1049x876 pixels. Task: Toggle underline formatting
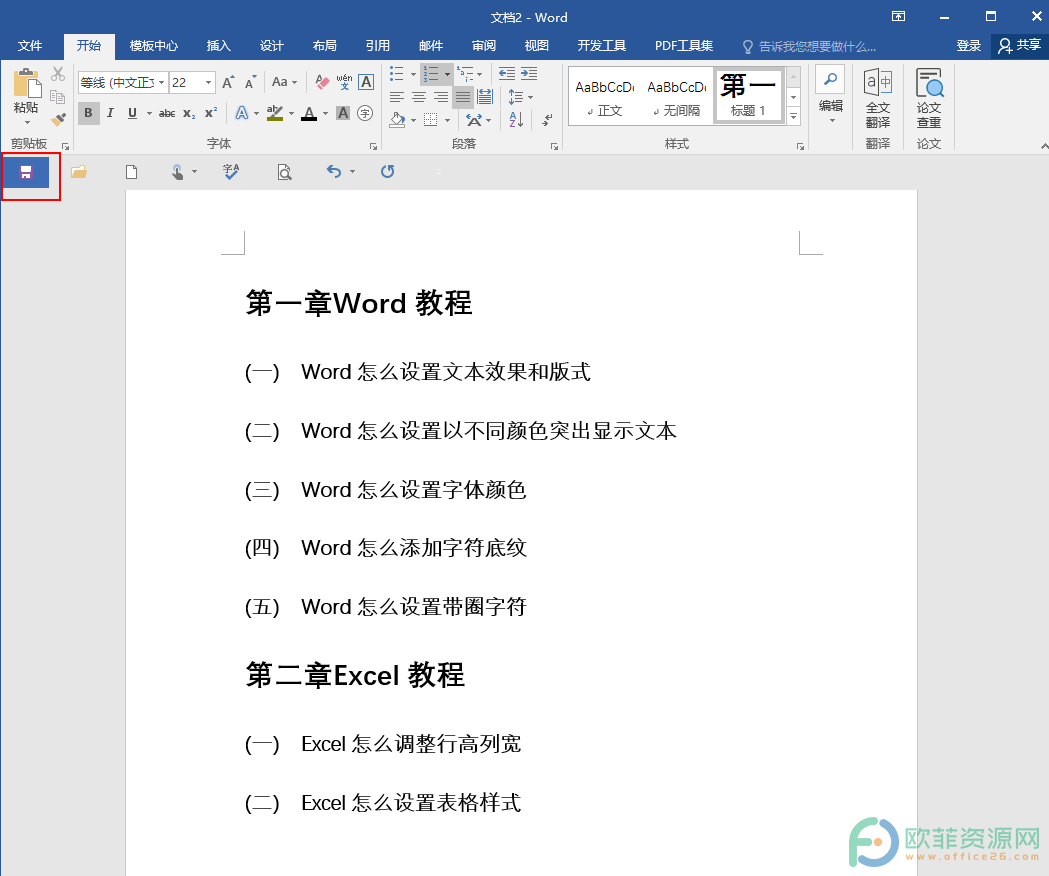click(132, 113)
